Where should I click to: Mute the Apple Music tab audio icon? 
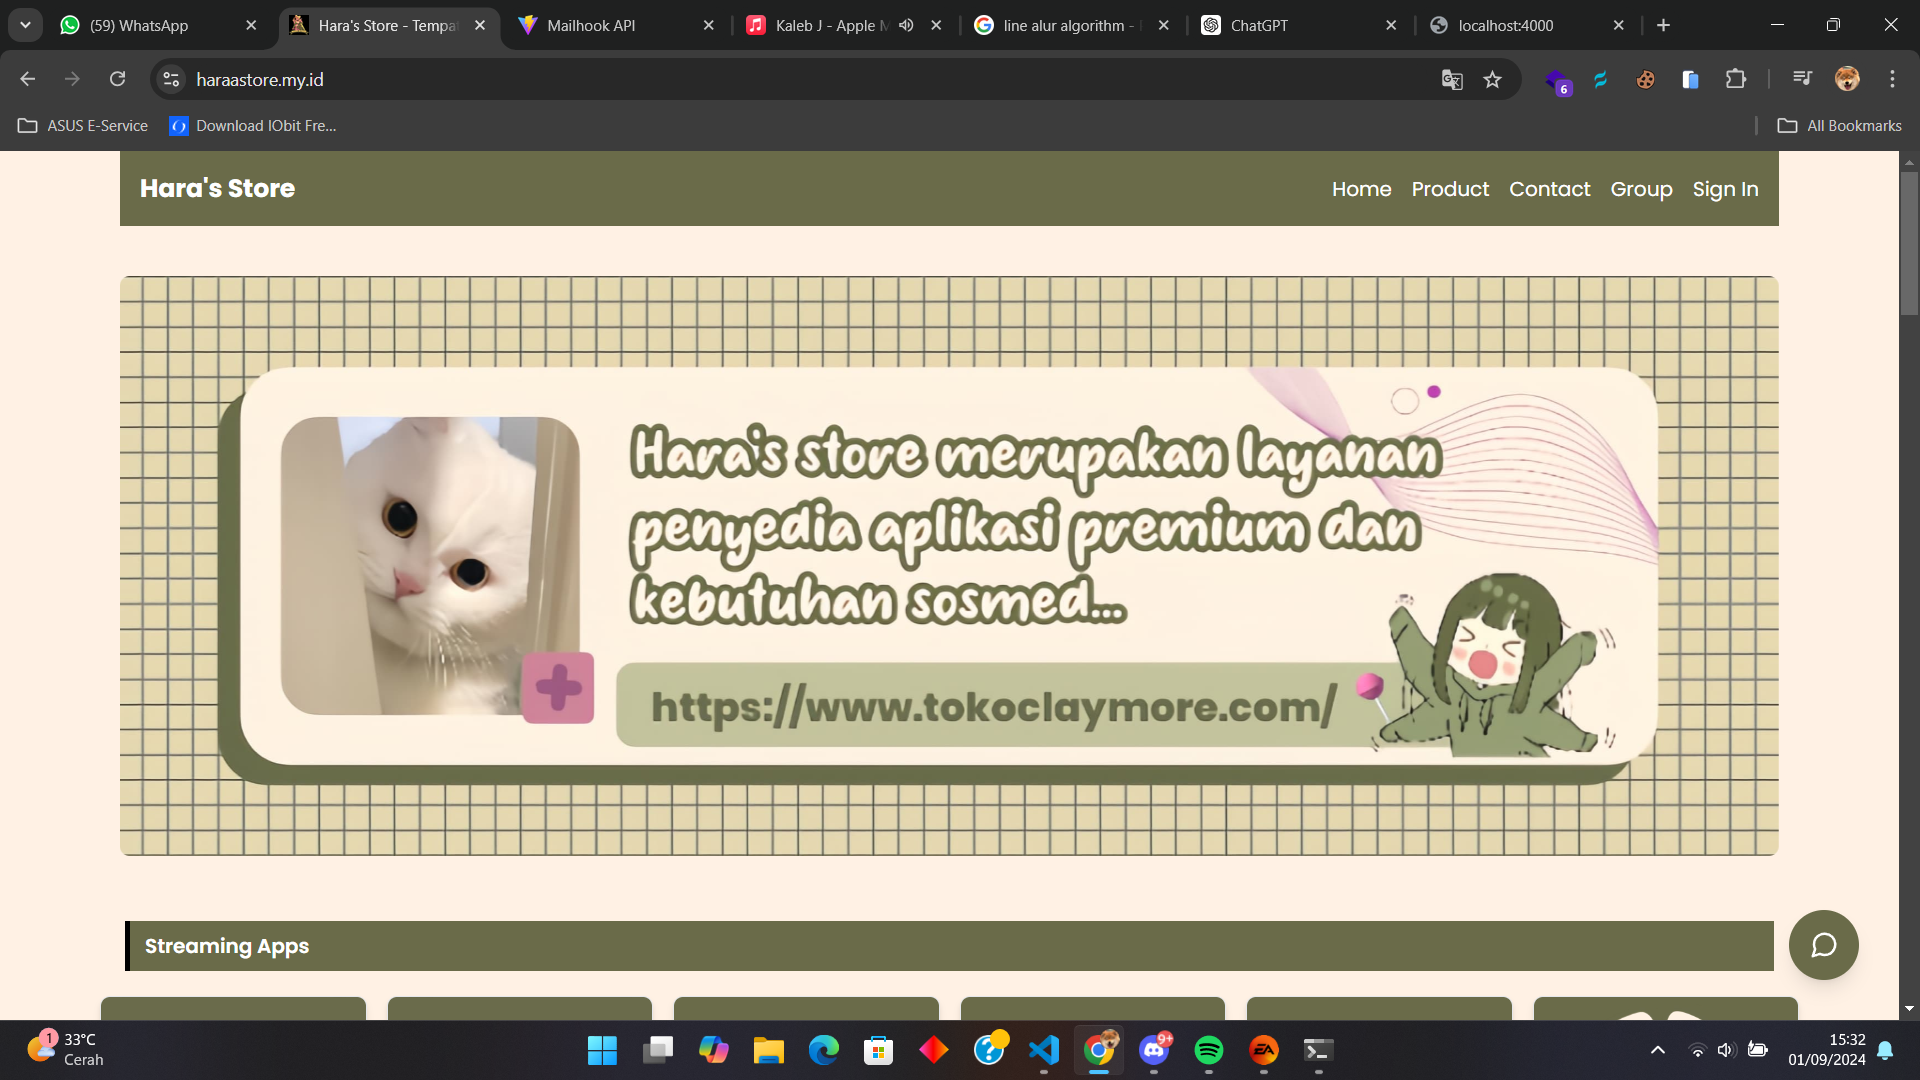(x=906, y=25)
